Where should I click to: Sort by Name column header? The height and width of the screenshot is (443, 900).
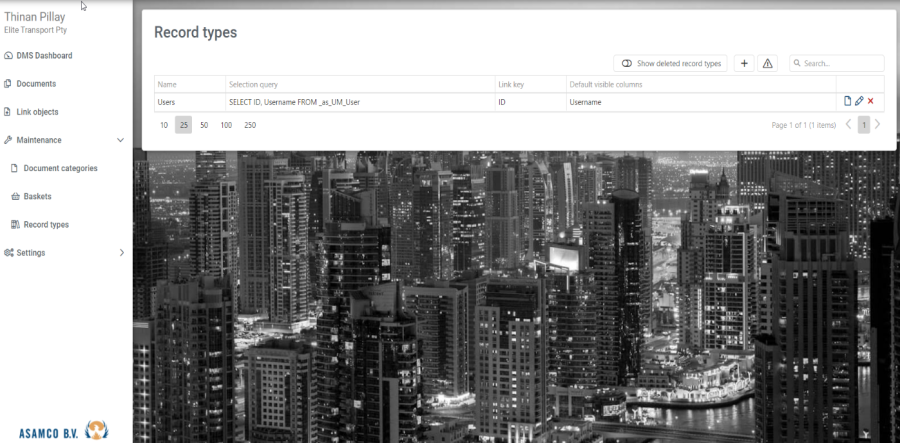point(189,84)
